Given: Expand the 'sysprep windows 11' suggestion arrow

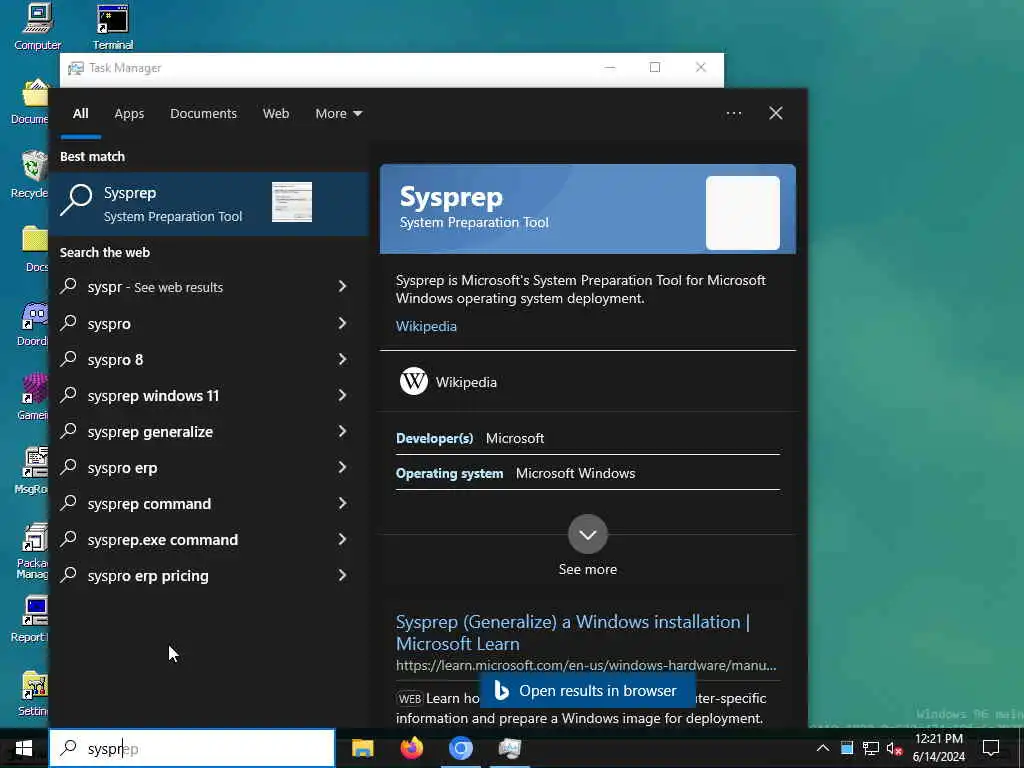Looking at the screenshot, I should pos(342,395).
